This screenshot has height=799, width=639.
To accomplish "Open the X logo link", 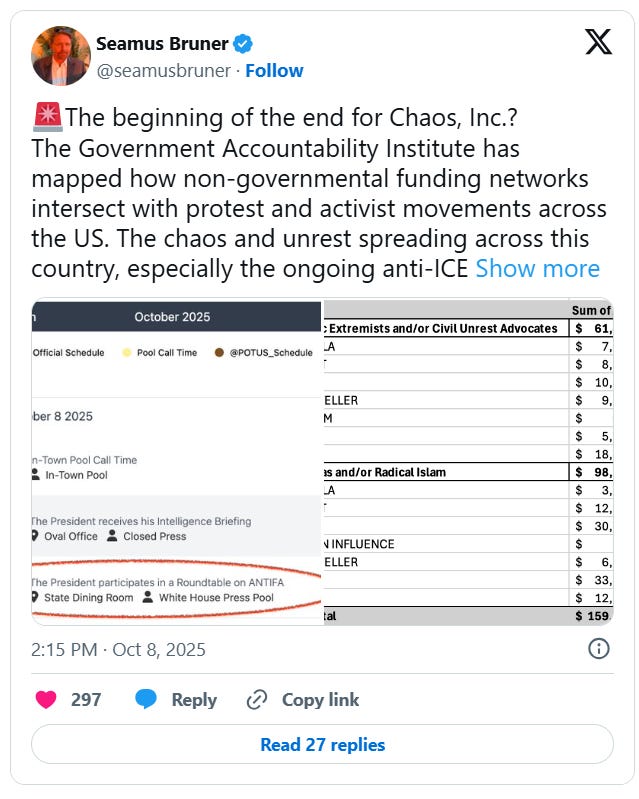I will [x=598, y=42].
